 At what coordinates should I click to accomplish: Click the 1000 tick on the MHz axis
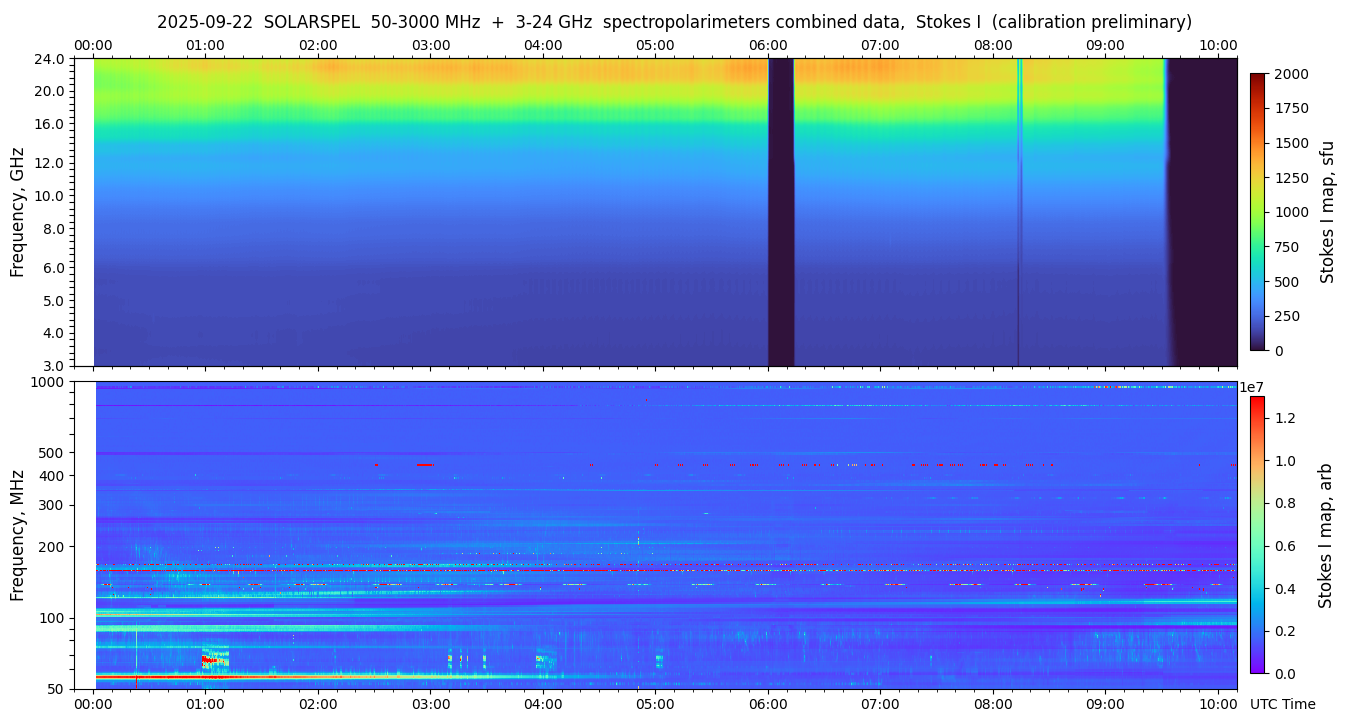pyautogui.click(x=48, y=382)
